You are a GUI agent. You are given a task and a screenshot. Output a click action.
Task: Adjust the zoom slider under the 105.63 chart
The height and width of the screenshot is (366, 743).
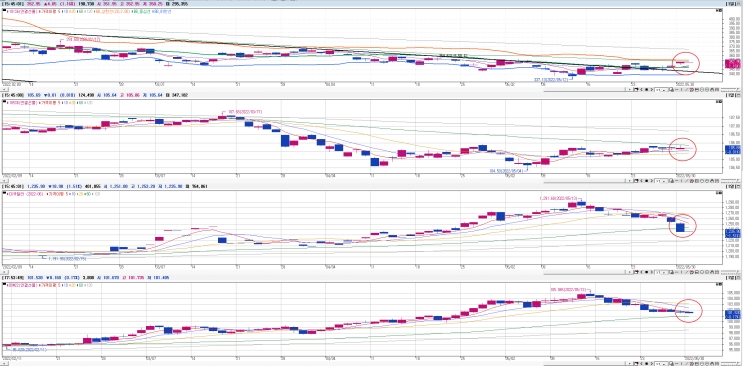point(730,181)
